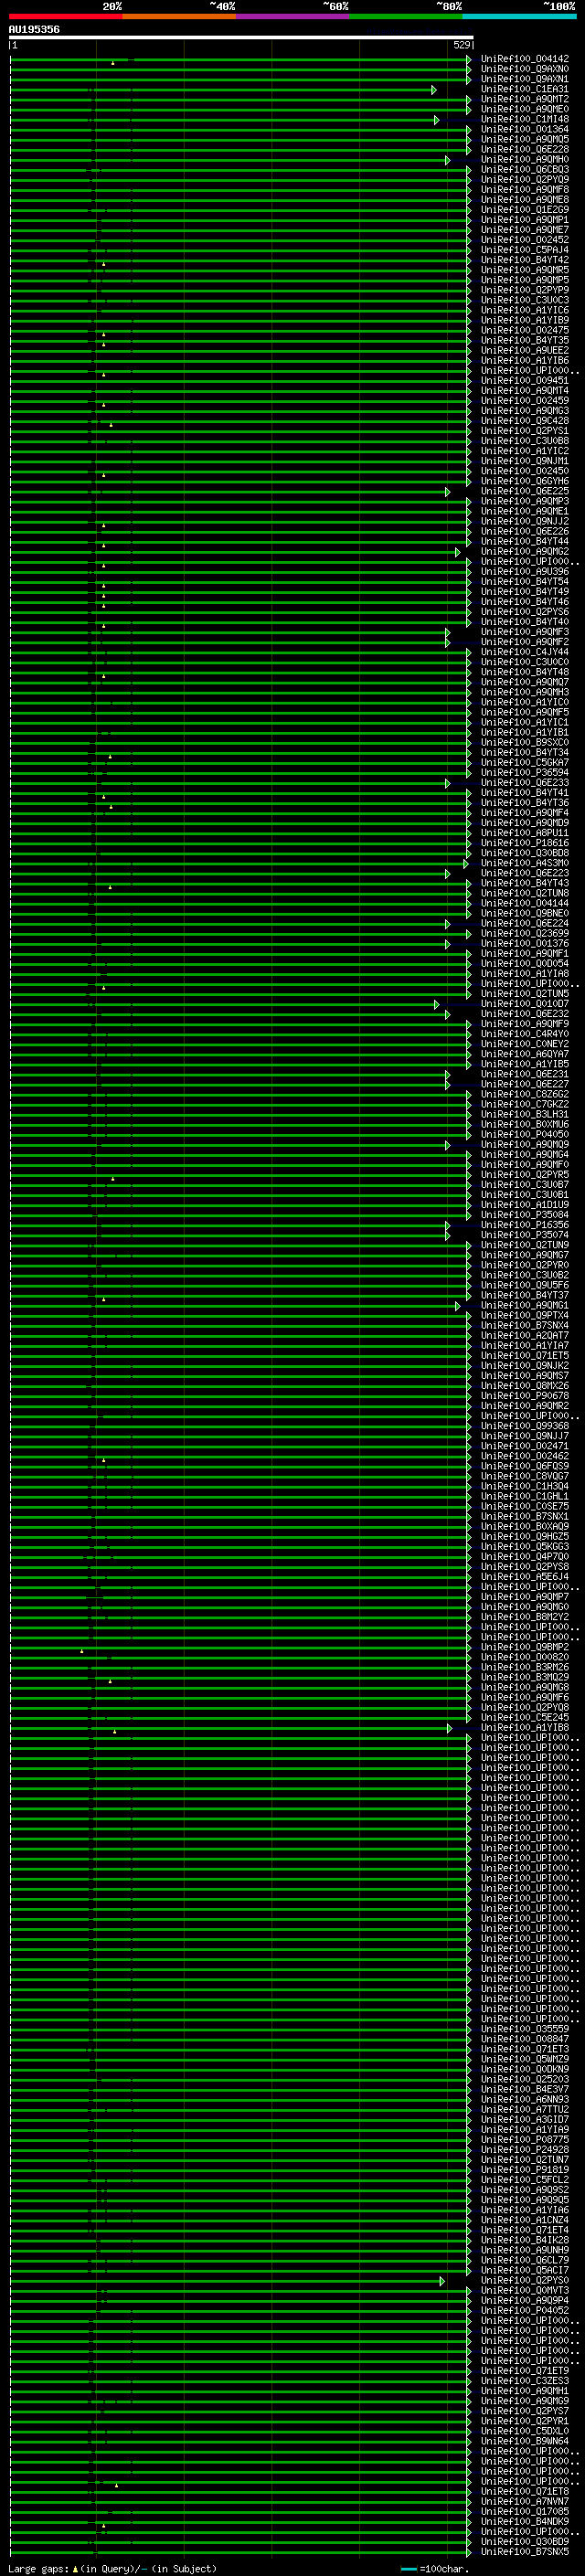Open hit label UniRef100_Q04142

[525, 59]
